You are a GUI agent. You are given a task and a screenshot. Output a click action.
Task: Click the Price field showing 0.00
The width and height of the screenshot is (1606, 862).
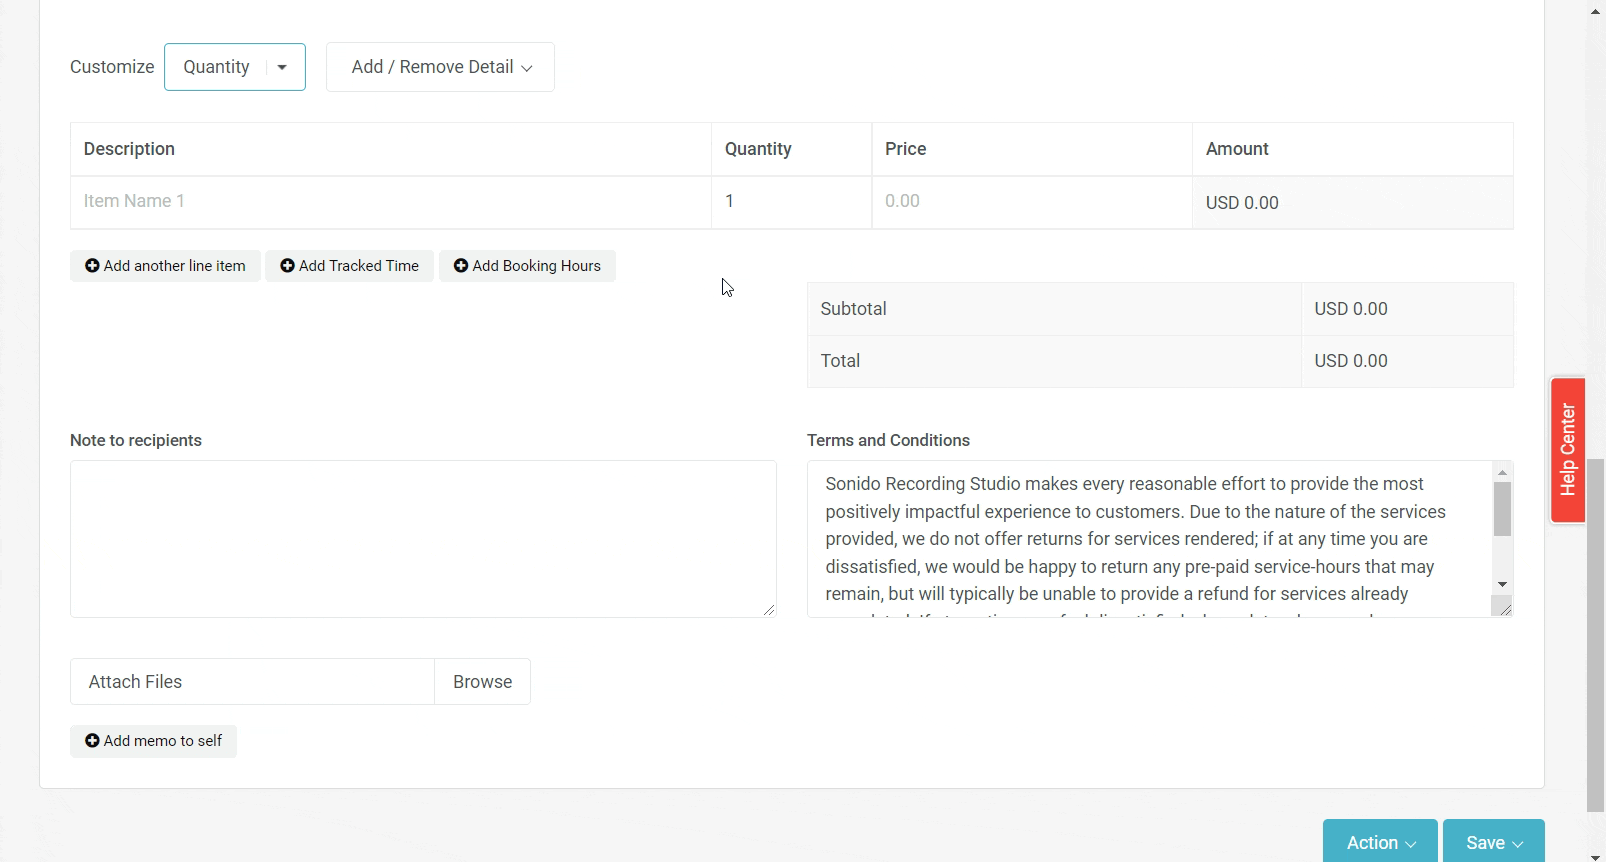coord(1030,202)
